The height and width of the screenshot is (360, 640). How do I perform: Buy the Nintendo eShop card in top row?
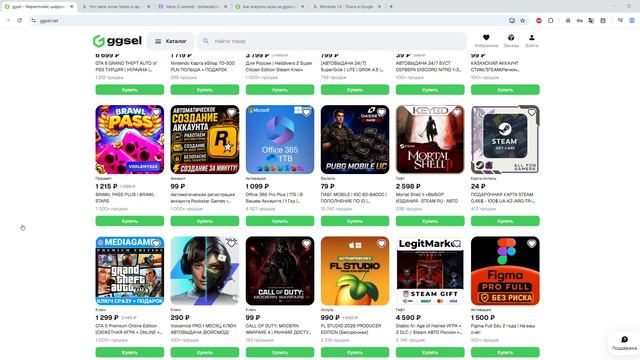[205, 89]
